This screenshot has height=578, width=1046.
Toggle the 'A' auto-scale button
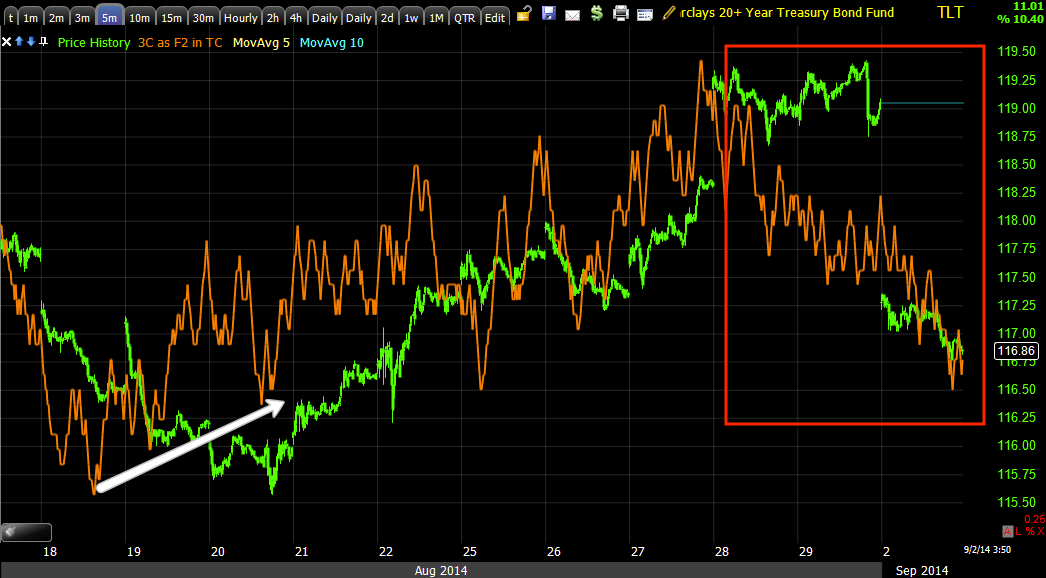click(1008, 531)
